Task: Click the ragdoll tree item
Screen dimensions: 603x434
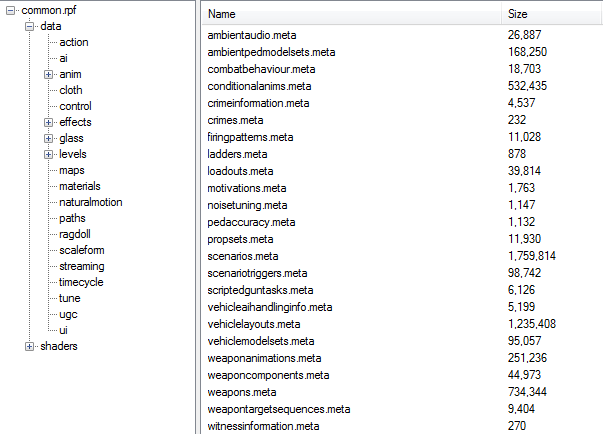Action: click(75, 234)
